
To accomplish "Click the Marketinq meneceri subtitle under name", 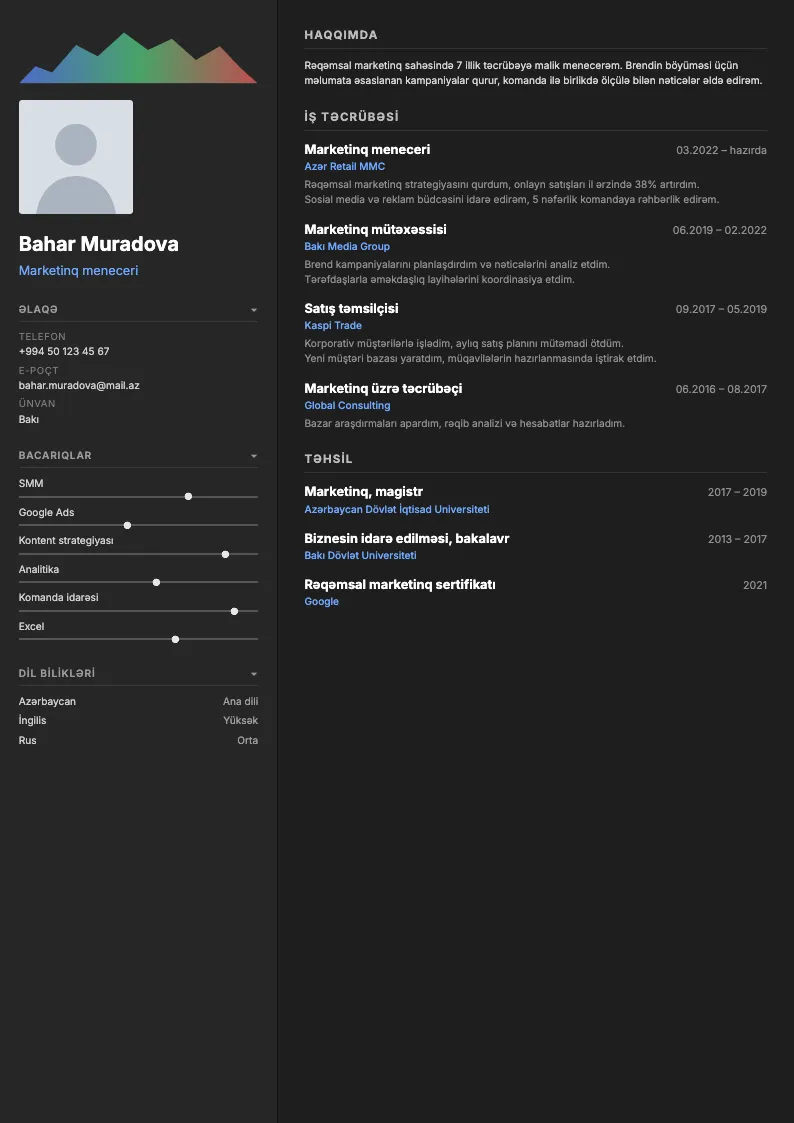I will pos(79,271).
